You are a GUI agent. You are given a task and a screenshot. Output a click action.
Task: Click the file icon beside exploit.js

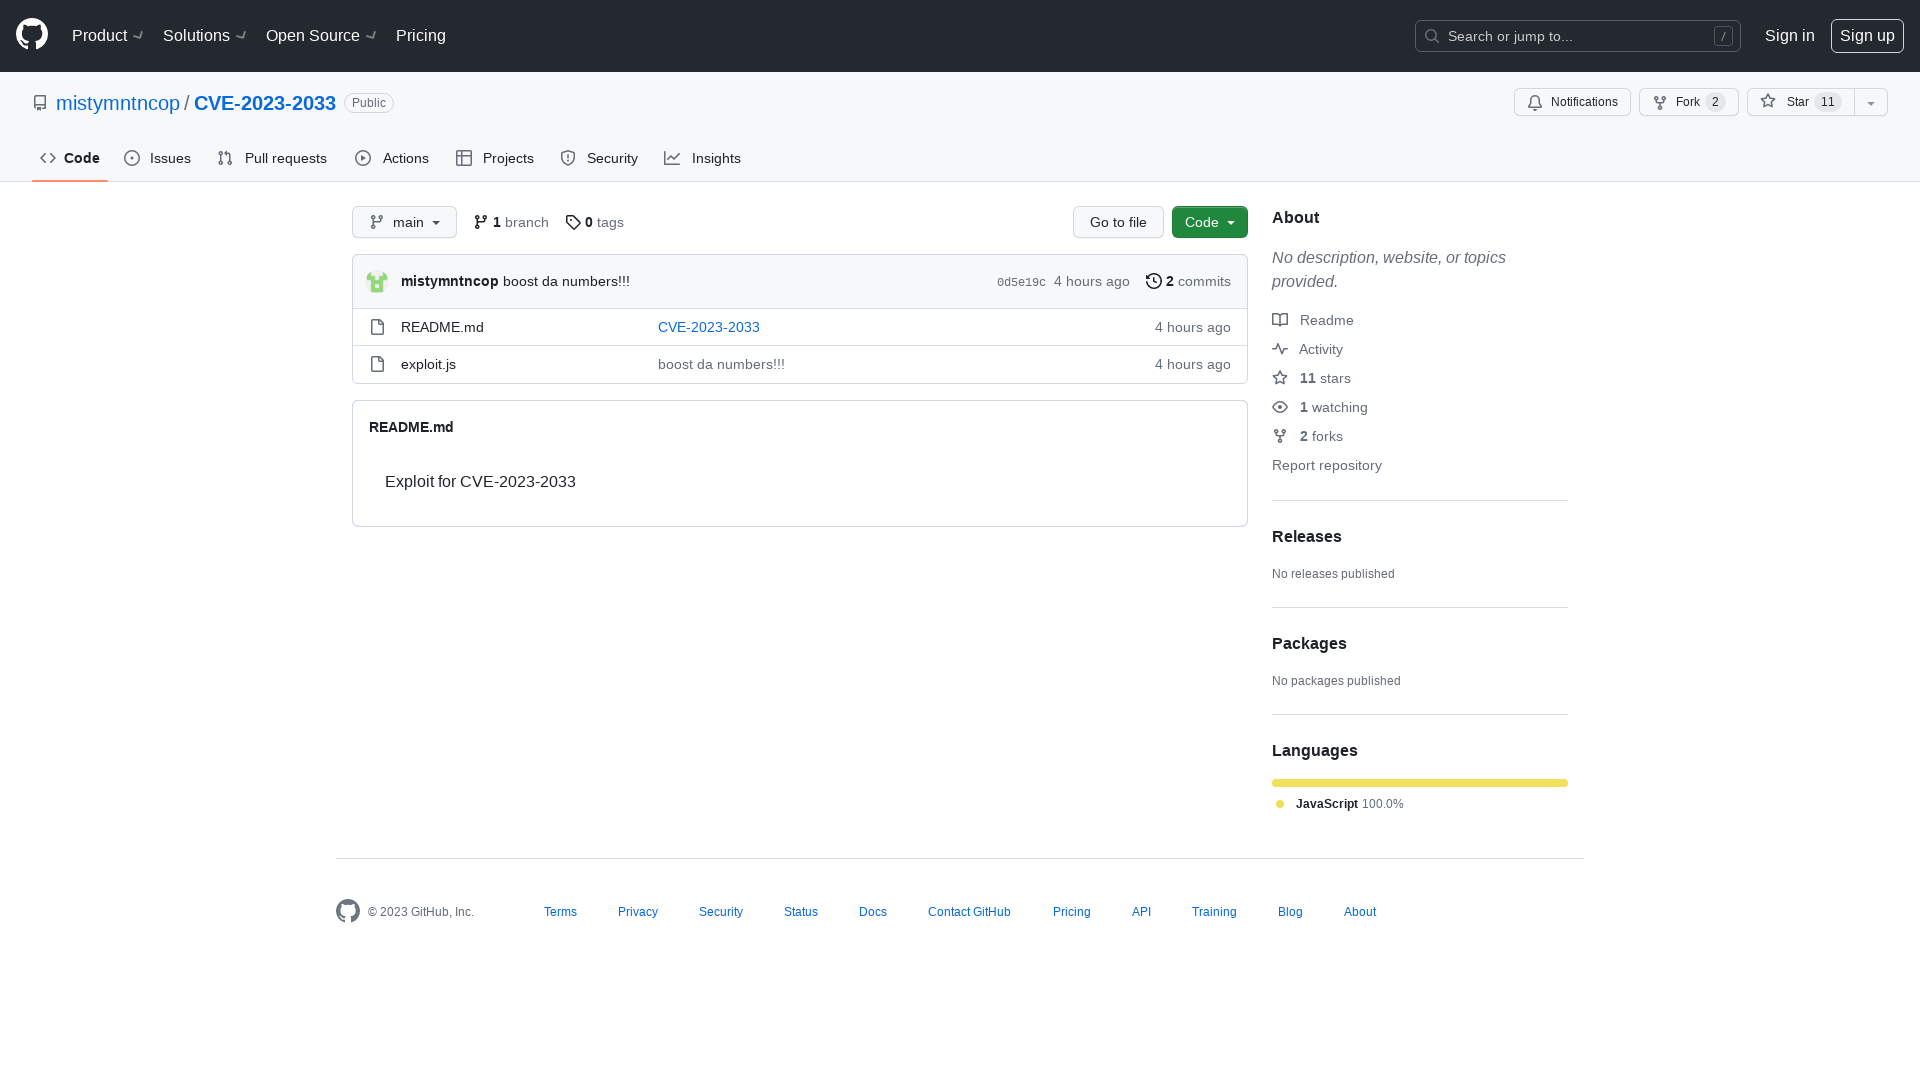click(377, 364)
